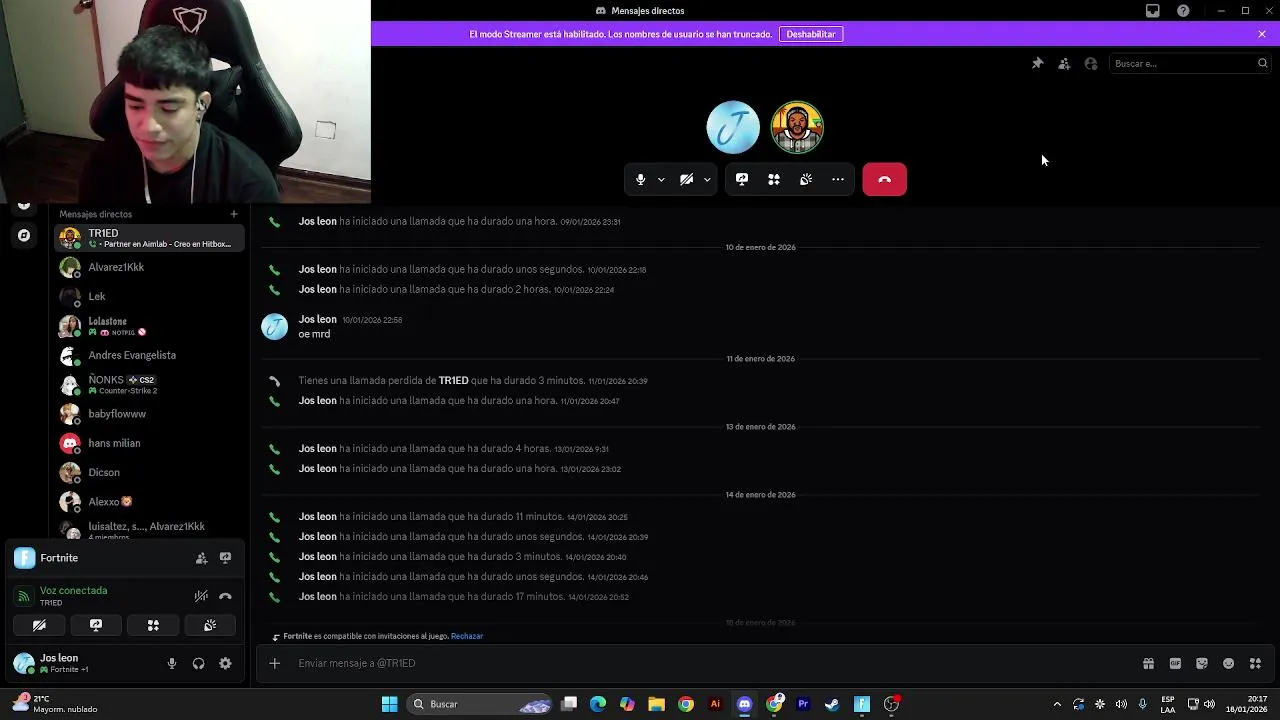Deafen audio with the headphones icon
Viewport: 1280px width, 720px height.
(x=198, y=663)
